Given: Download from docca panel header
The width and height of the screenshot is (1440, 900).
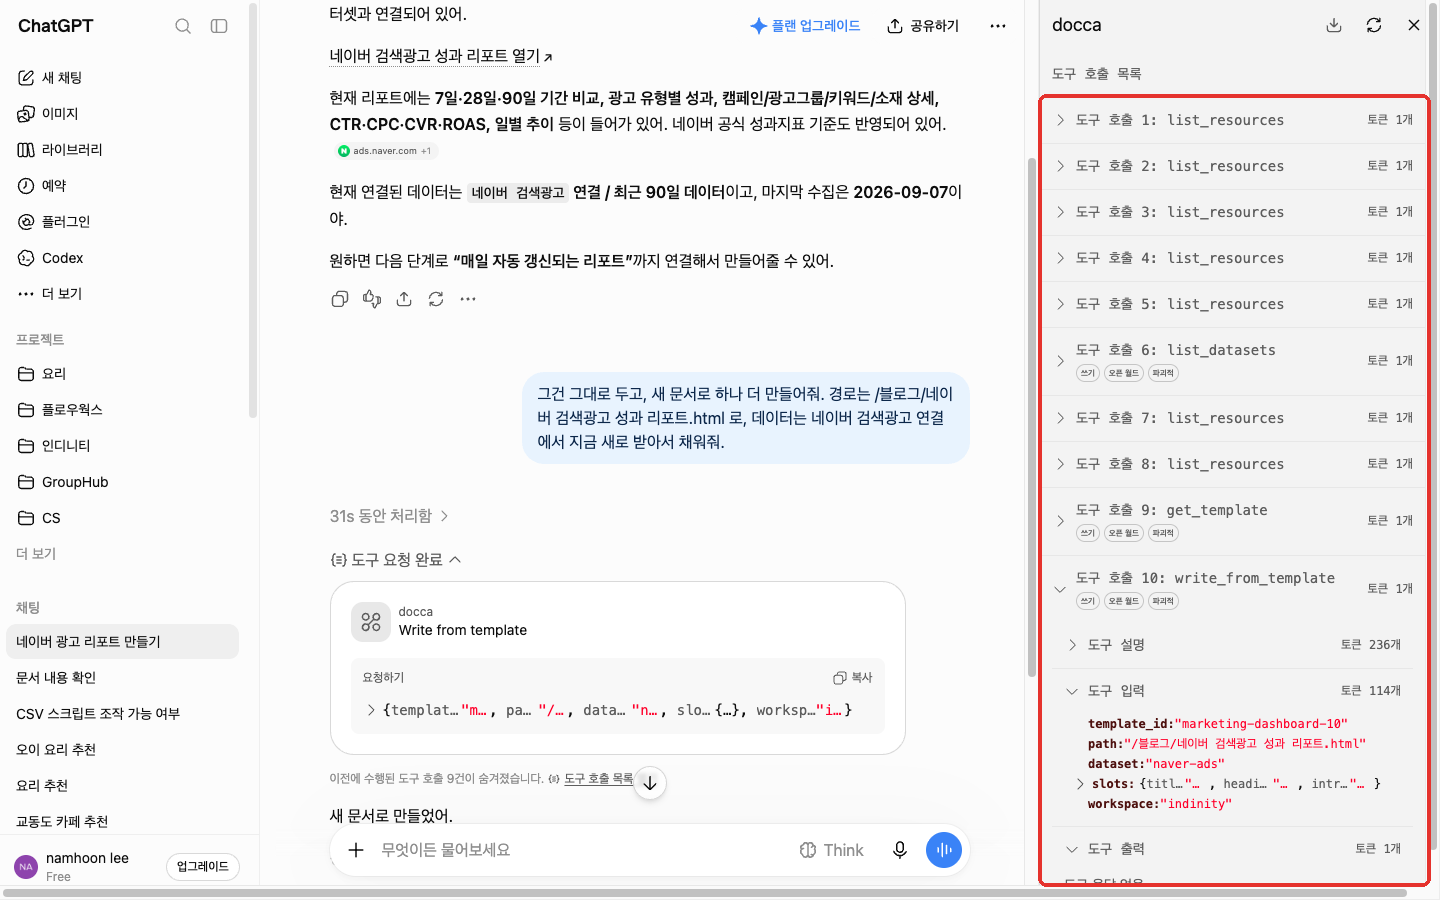Looking at the screenshot, I should point(1334,25).
